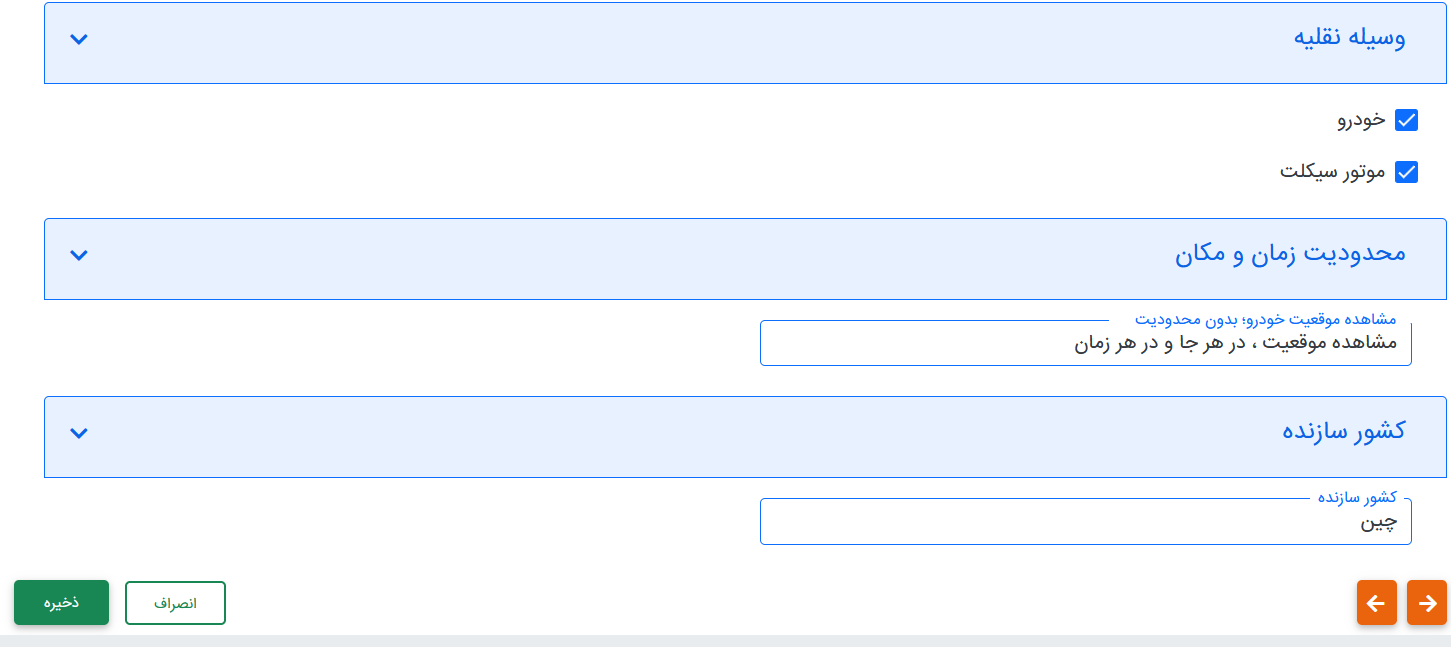Focus the کشور سازنده field containing چین
Image resolution: width=1451 pixels, height=647 pixels.
(1085, 522)
